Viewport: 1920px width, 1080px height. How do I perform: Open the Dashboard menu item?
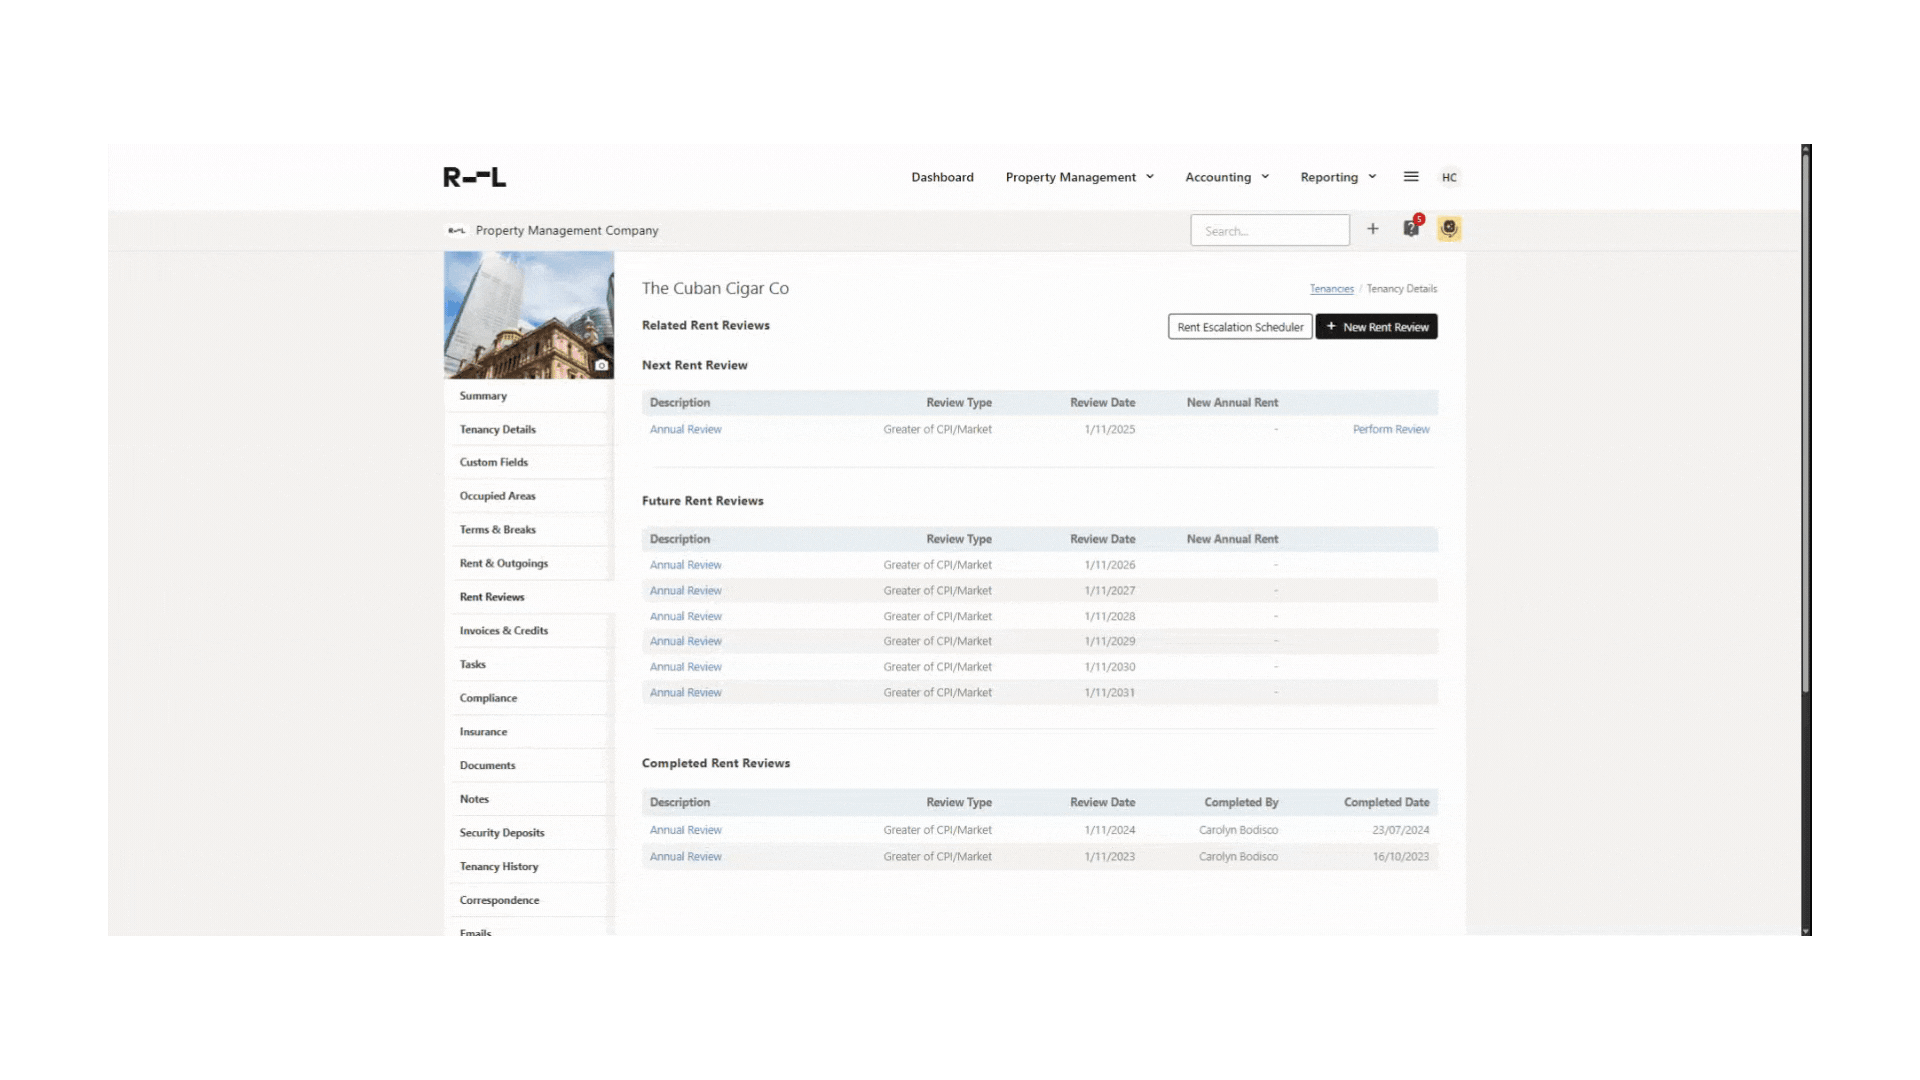942,177
